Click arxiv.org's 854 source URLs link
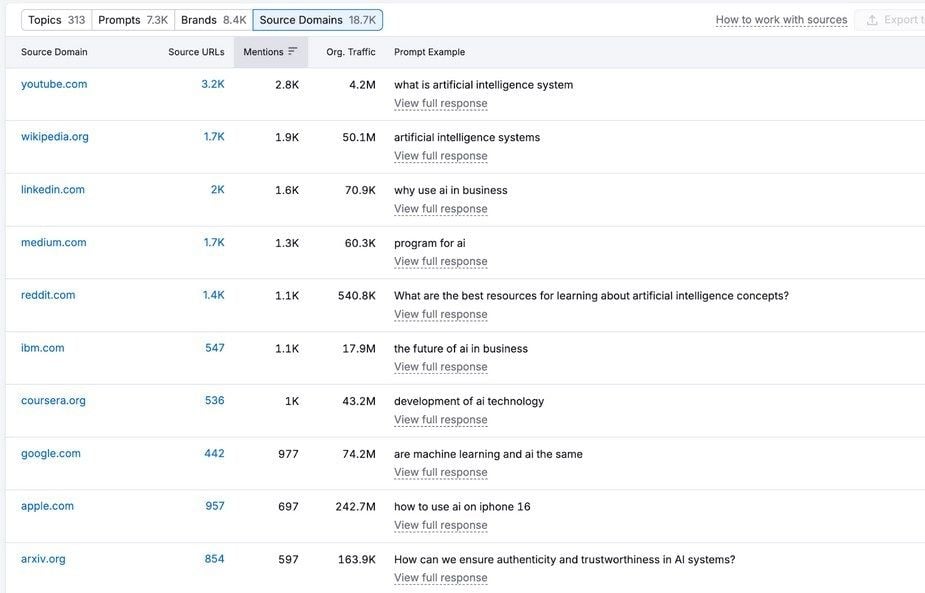 pos(214,558)
